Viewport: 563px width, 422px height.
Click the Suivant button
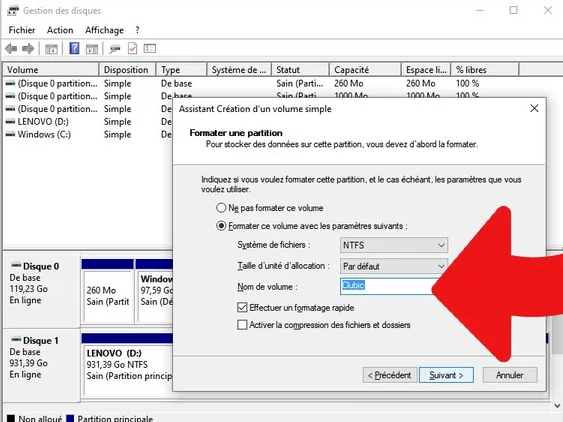coord(446,375)
